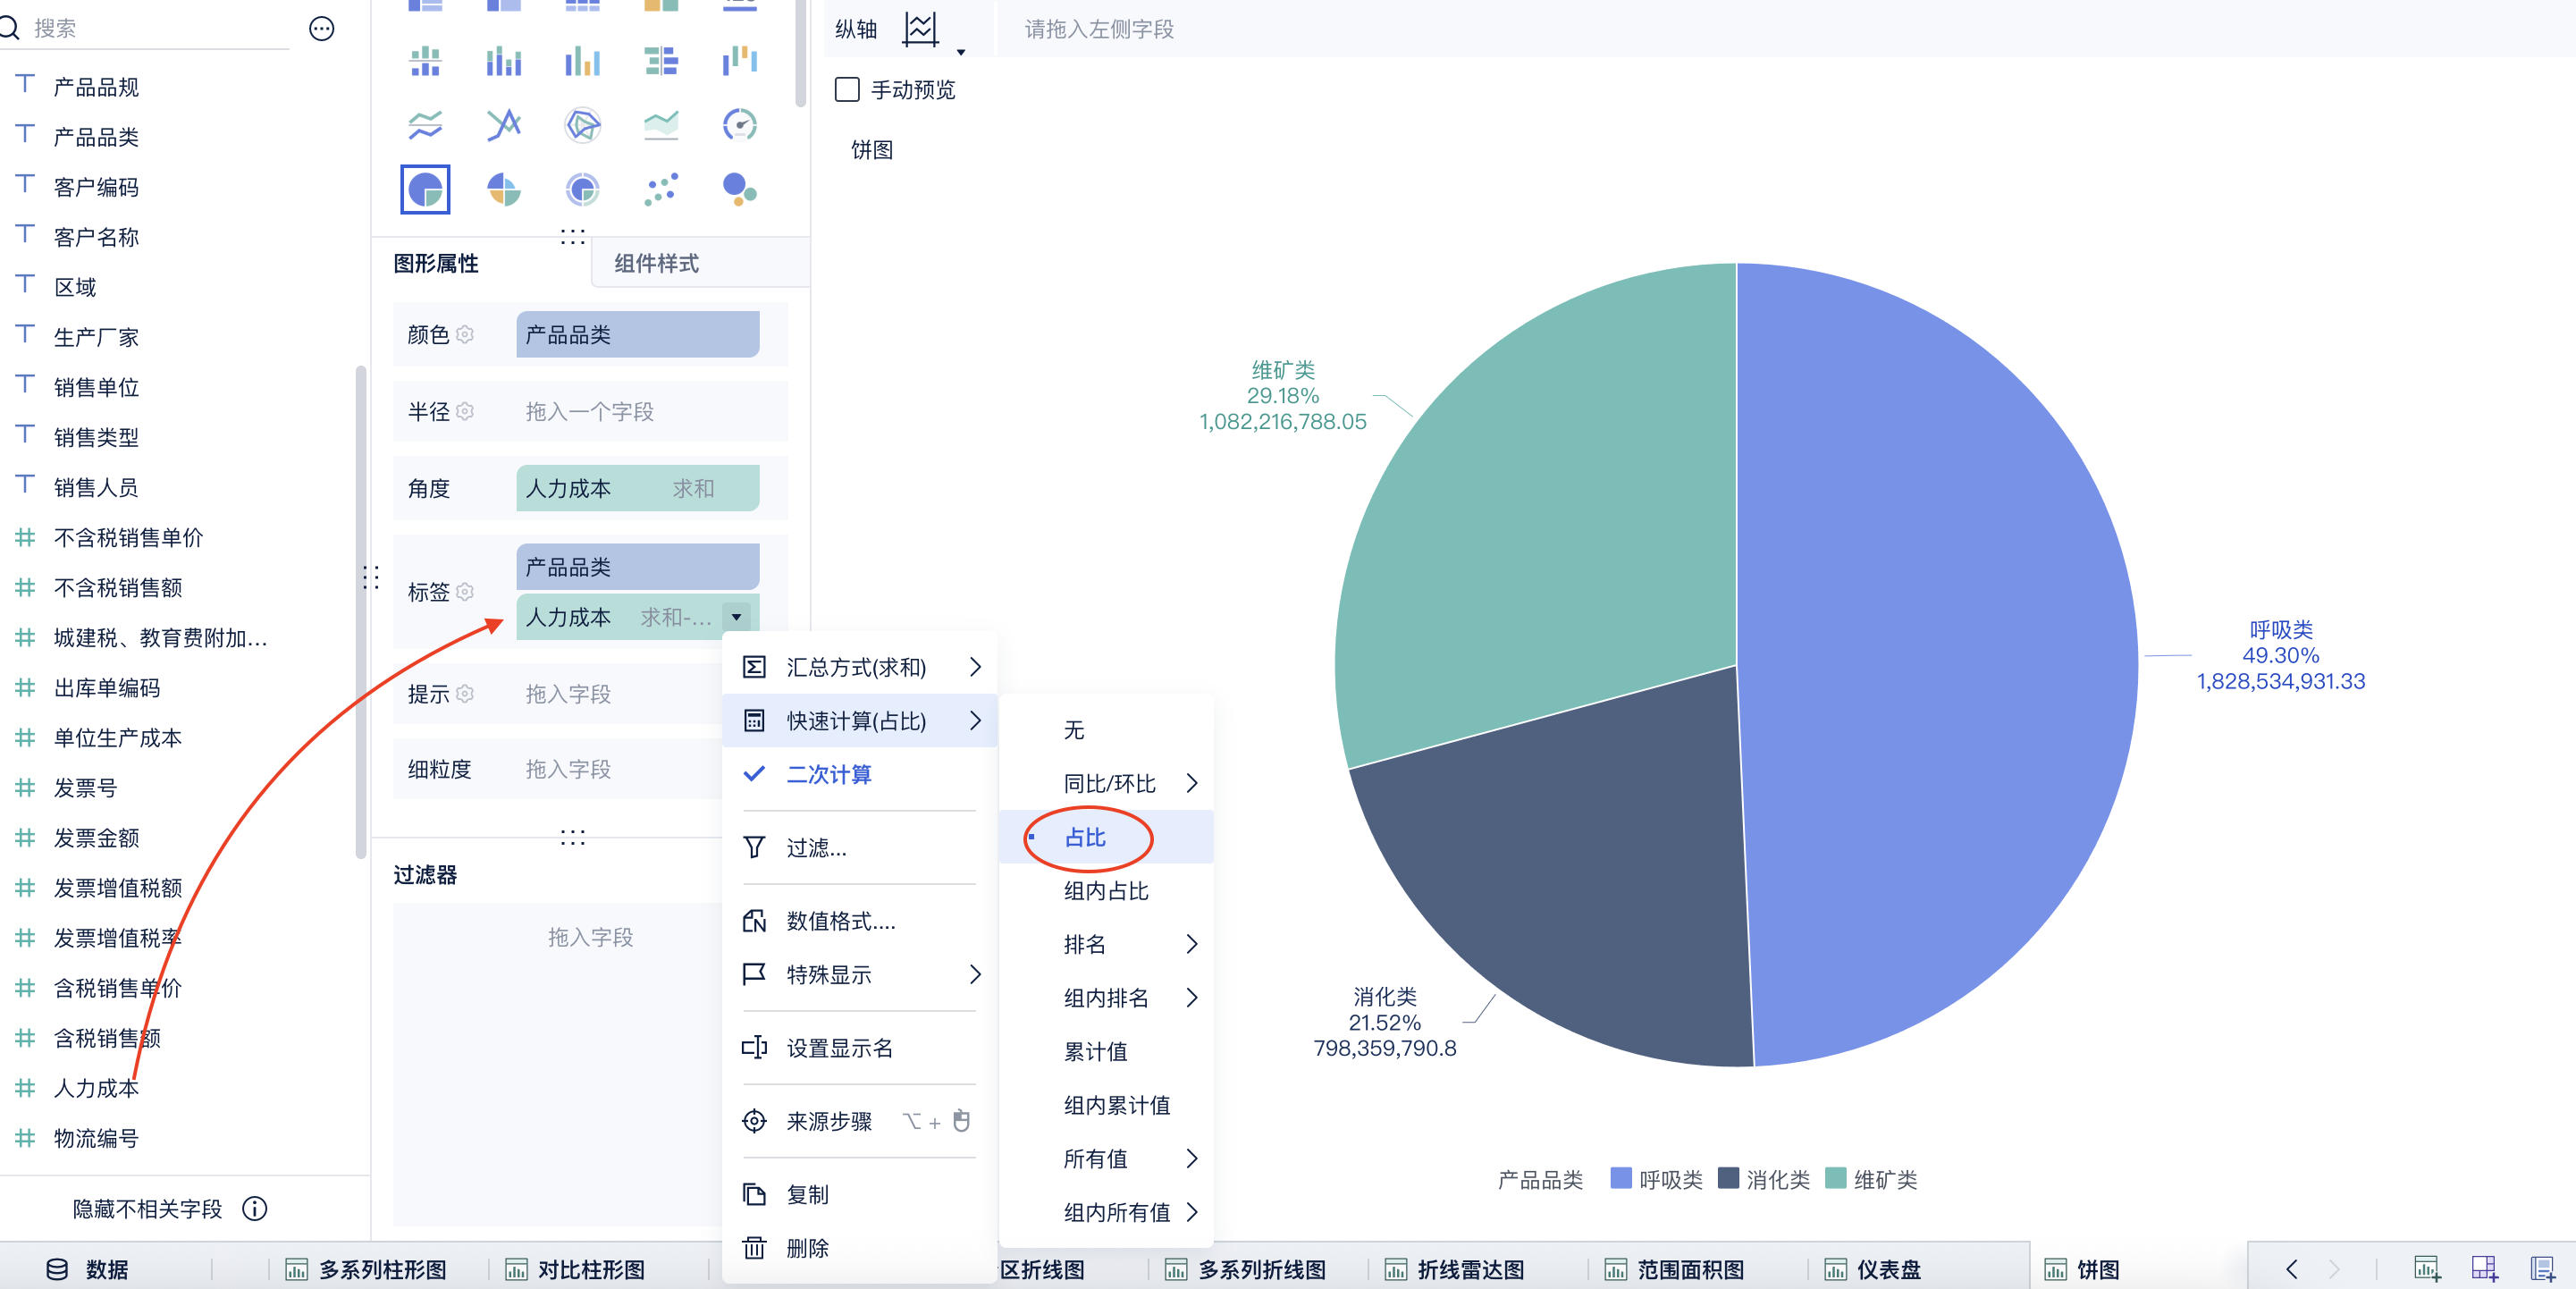Image resolution: width=2576 pixels, height=1289 pixels.
Task: Select the radar chart type icon
Action: [582, 125]
